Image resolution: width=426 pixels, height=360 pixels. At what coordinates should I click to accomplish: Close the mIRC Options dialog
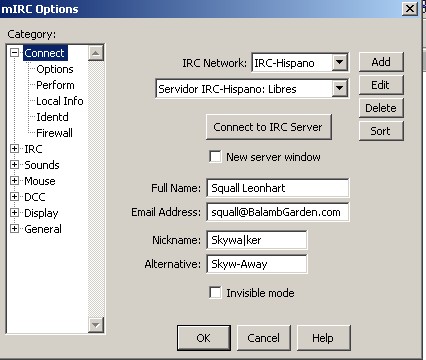click(410, 8)
